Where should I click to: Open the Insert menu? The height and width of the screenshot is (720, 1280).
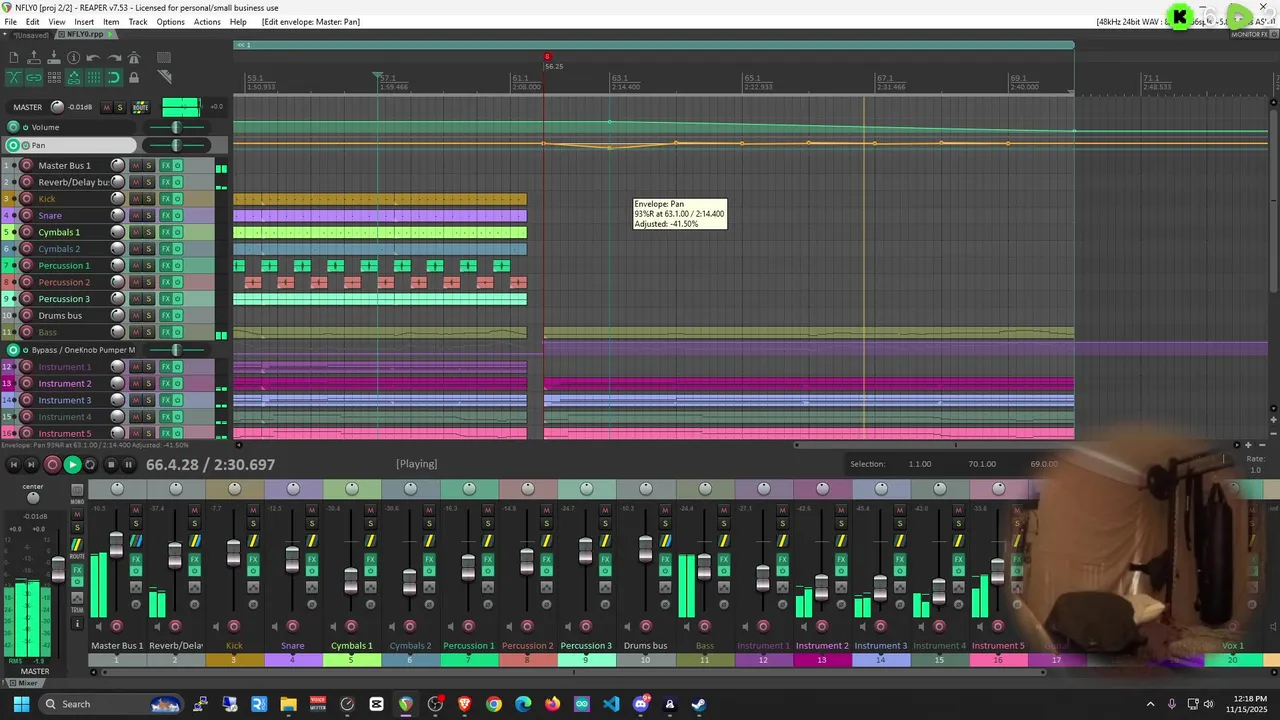pos(84,21)
